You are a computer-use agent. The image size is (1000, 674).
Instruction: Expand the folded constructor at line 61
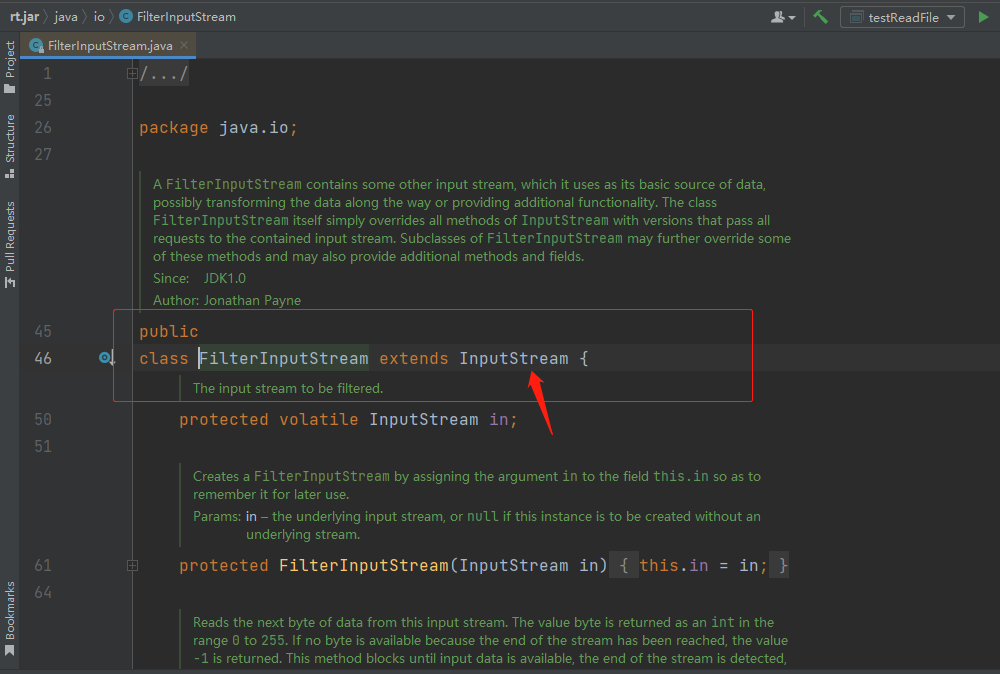[x=132, y=566]
